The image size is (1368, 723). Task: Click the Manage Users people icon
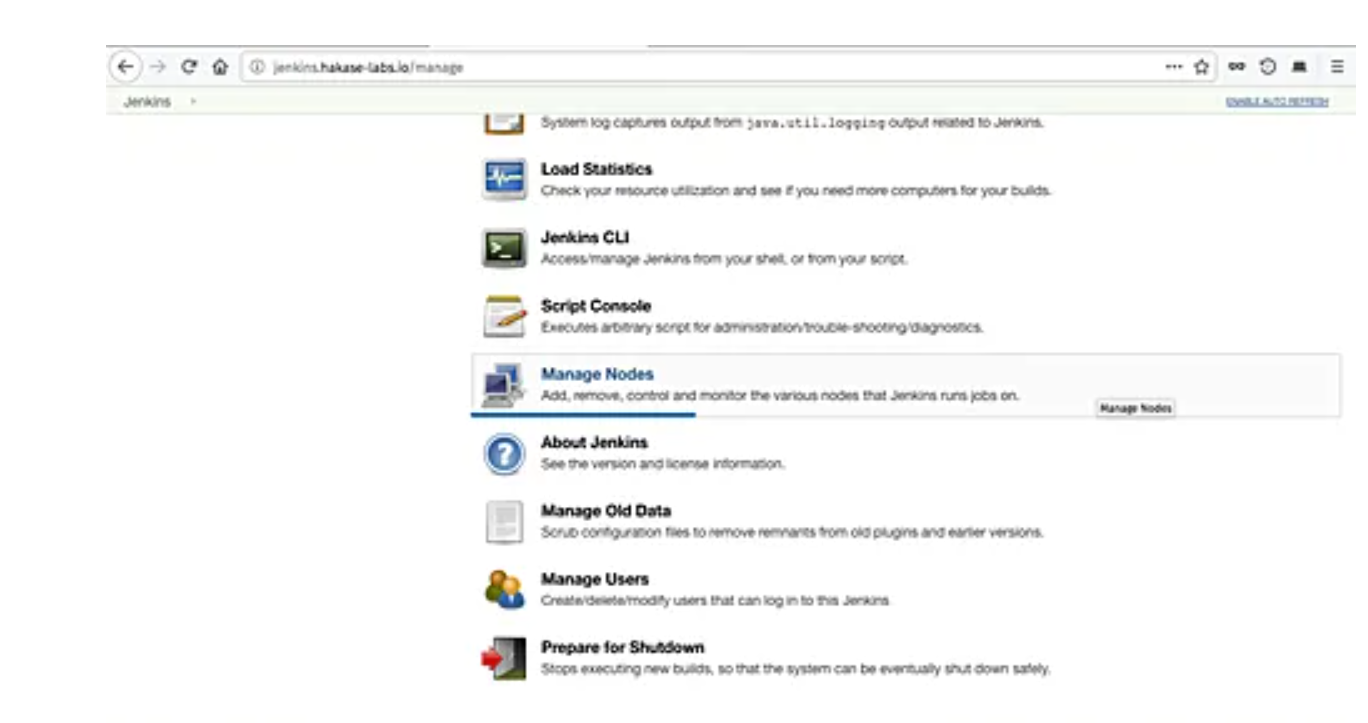[504, 589]
